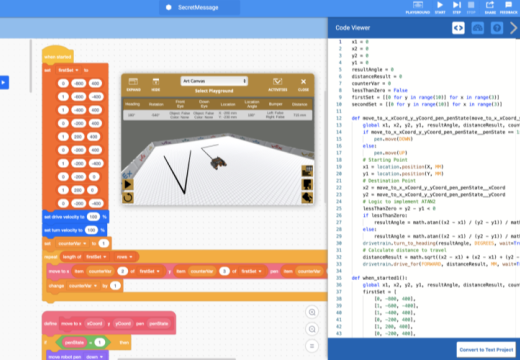Open the Playground window from the toolbar
Image resolution: width=520 pixels, height=360 pixels.
[418, 8]
